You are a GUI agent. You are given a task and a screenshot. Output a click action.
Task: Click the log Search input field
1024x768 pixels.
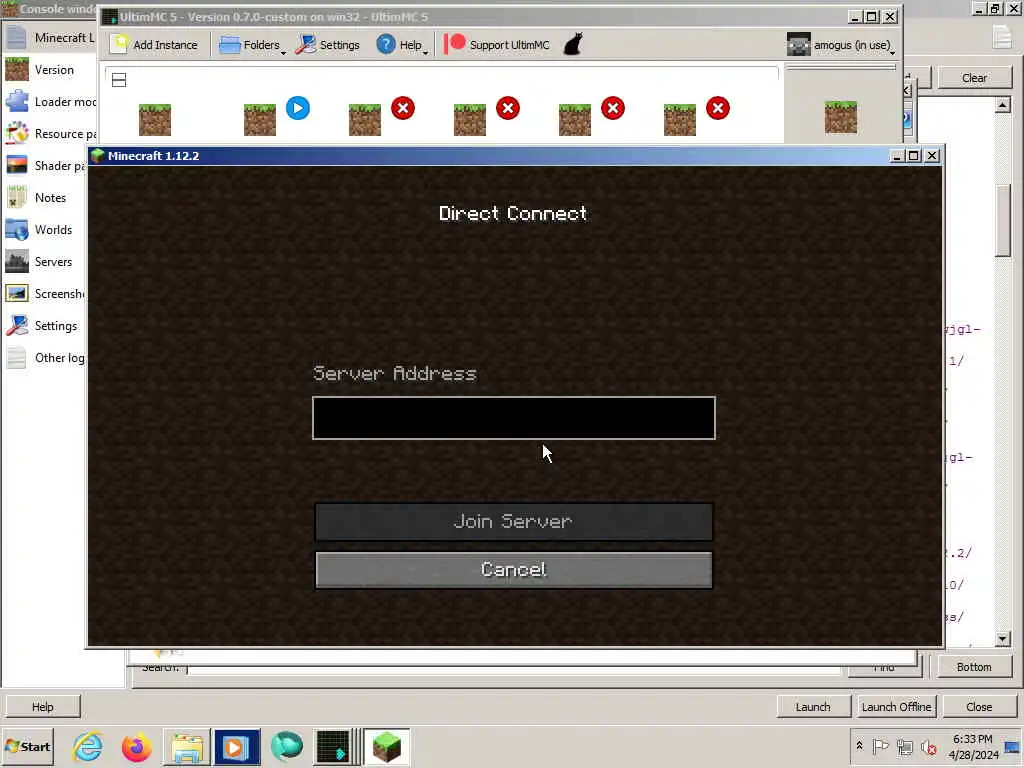(x=513, y=669)
